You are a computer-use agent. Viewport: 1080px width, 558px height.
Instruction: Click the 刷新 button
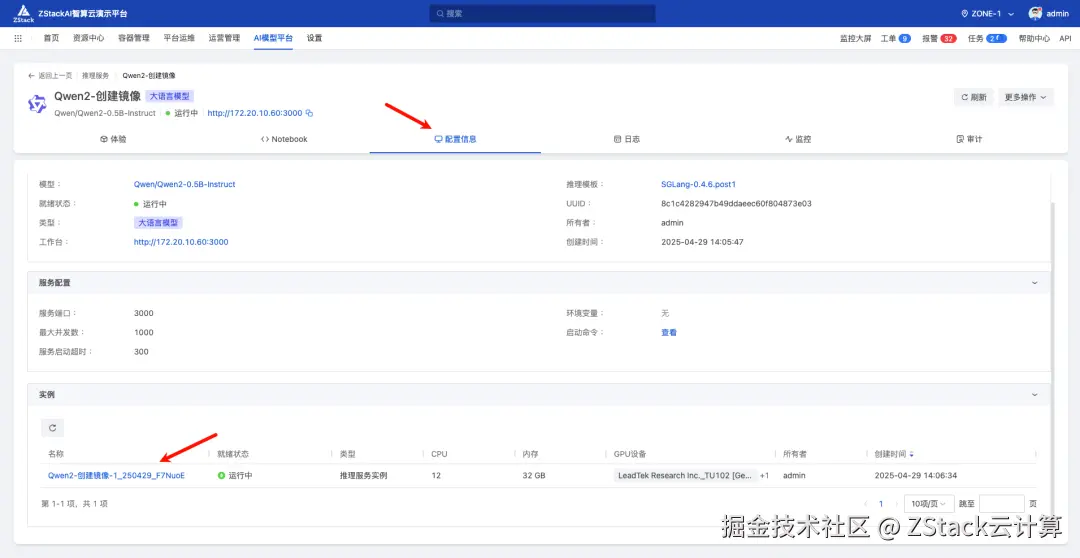973,97
